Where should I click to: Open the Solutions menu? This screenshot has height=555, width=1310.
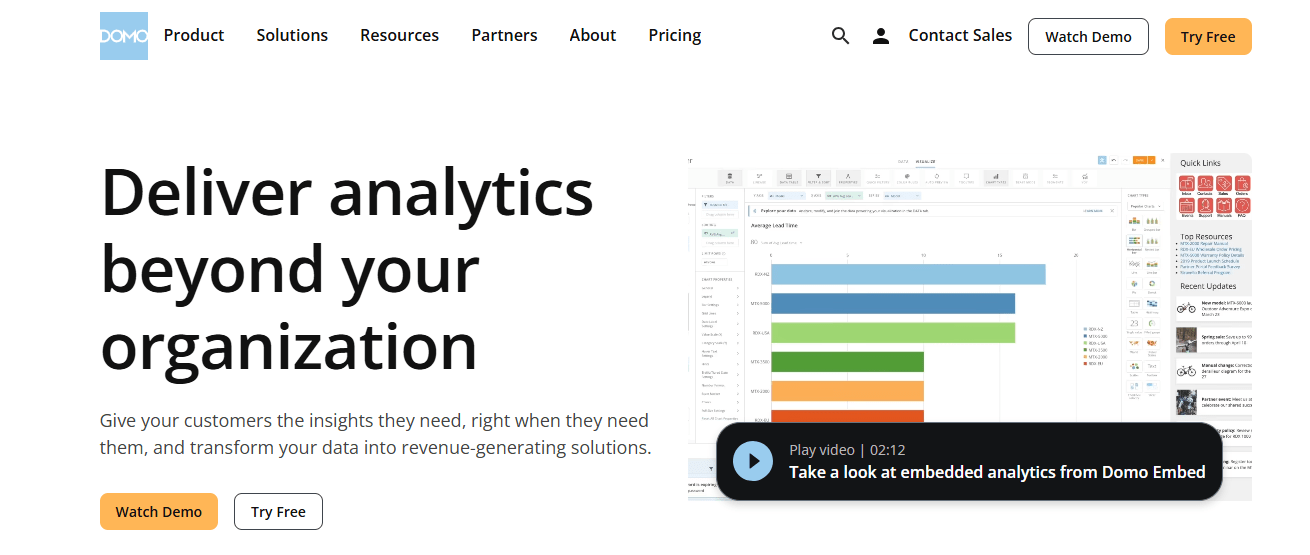[x=292, y=36]
